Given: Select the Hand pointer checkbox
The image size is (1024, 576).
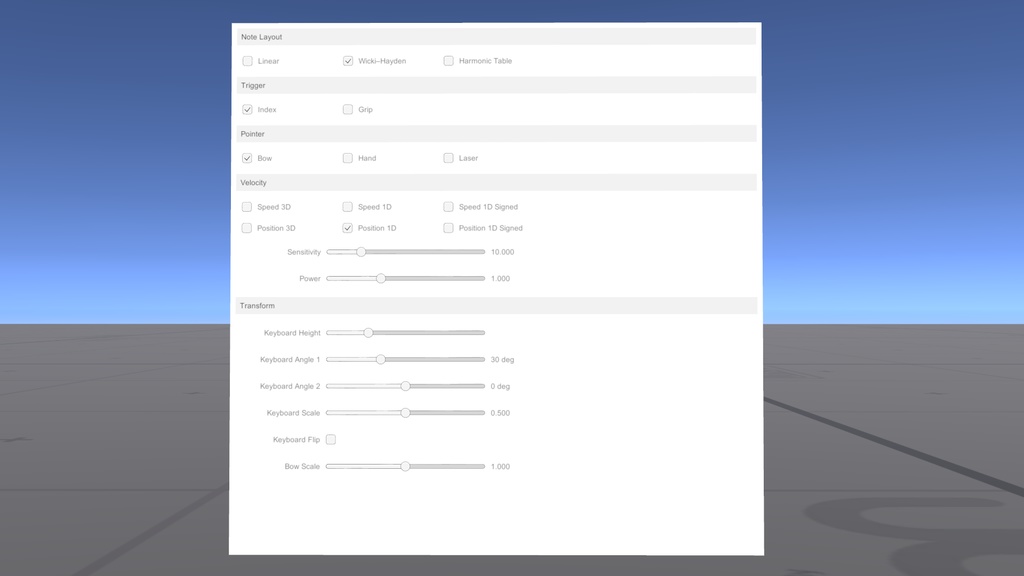Looking at the screenshot, I should (x=347, y=158).
